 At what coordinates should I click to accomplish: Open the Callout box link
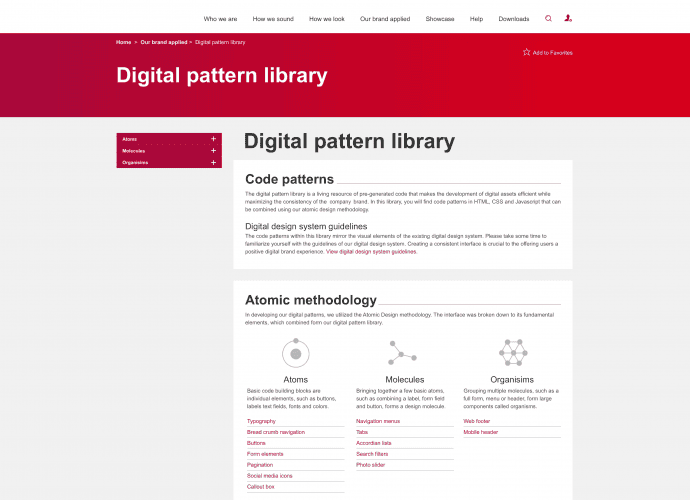pos(260,487)
